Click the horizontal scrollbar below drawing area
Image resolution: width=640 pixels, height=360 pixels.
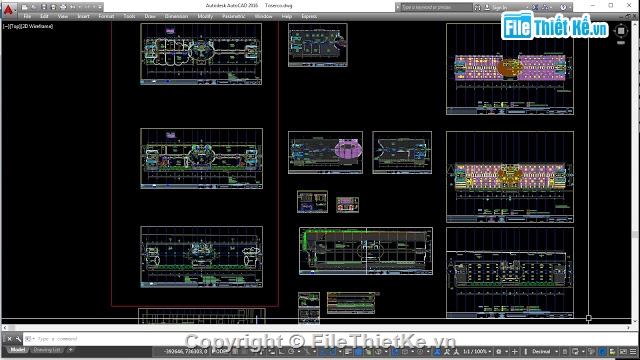317,327
